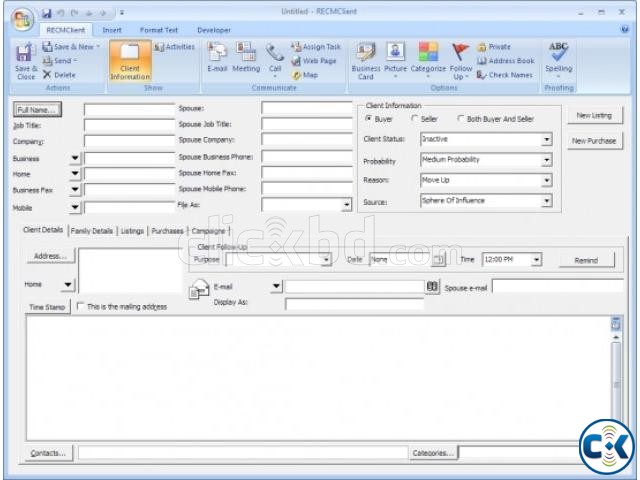The width and height of the screenshot is (640, 480).
Task: Expand the Source dropdown
Action: (x=547, y=201)
